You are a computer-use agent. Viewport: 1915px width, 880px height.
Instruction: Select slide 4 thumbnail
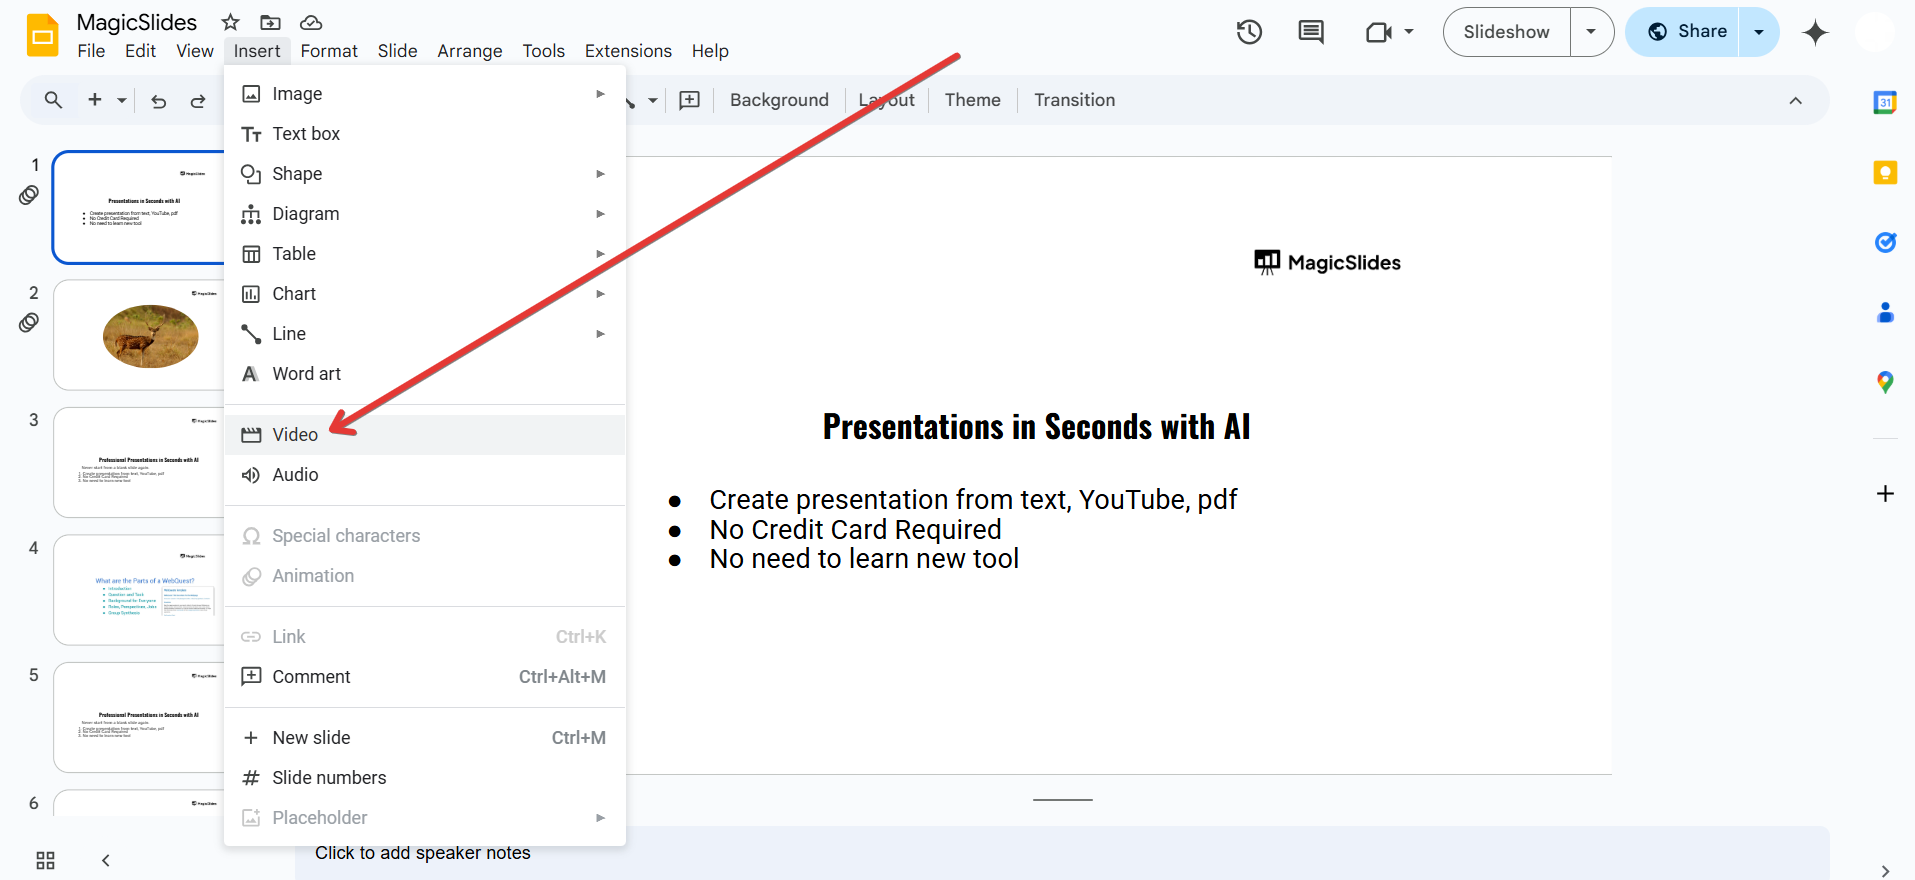coord(139,590)
